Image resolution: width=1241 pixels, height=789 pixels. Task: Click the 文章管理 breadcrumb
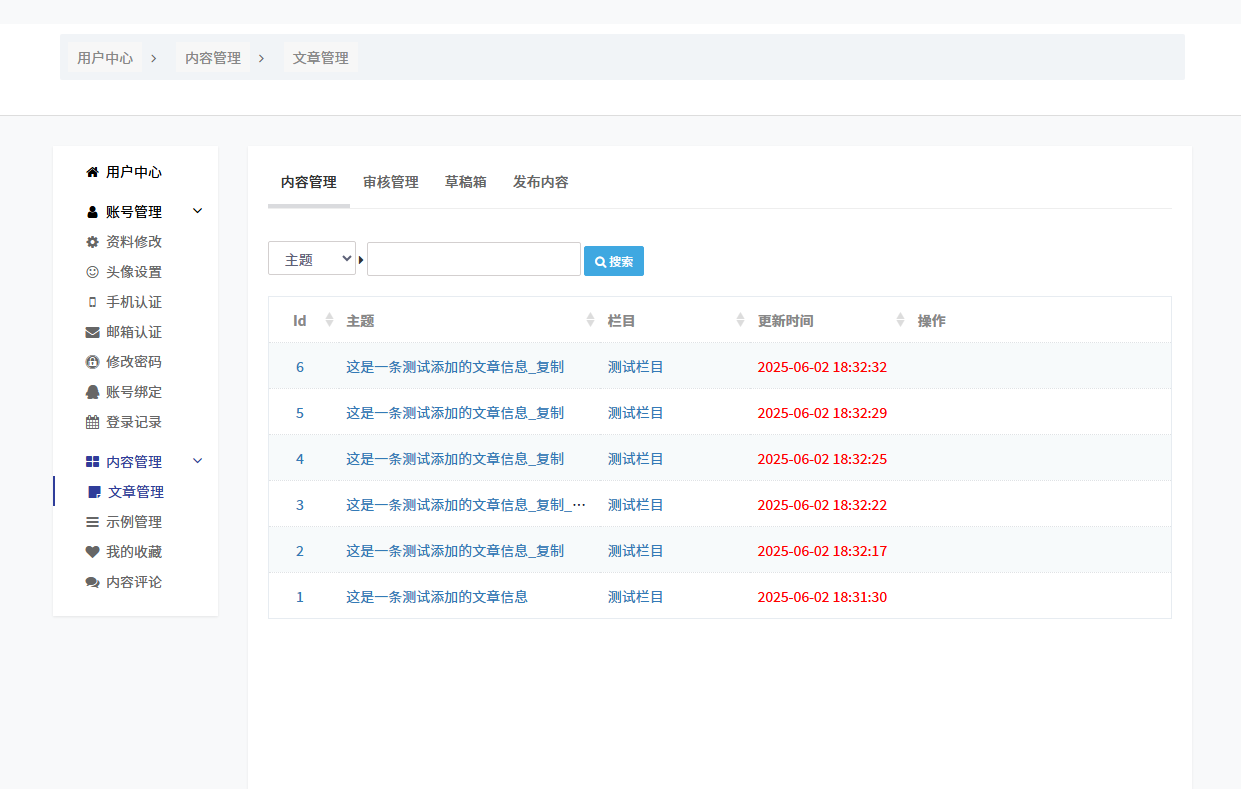[x=321, y=58]
